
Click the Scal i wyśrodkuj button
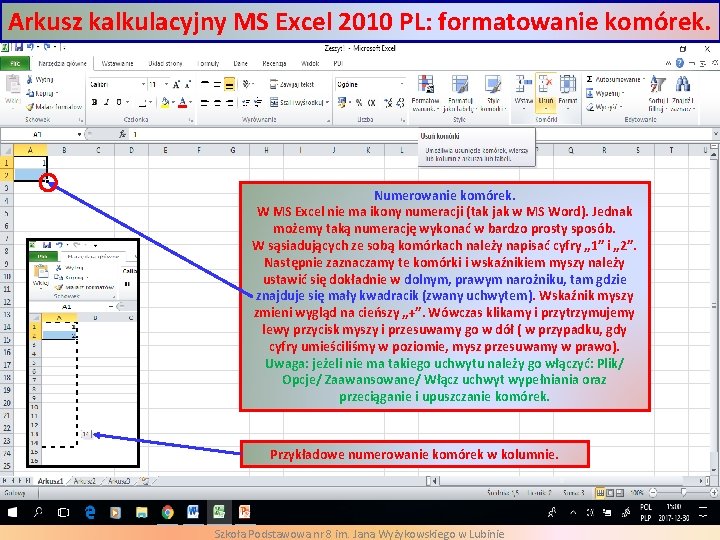296,102
